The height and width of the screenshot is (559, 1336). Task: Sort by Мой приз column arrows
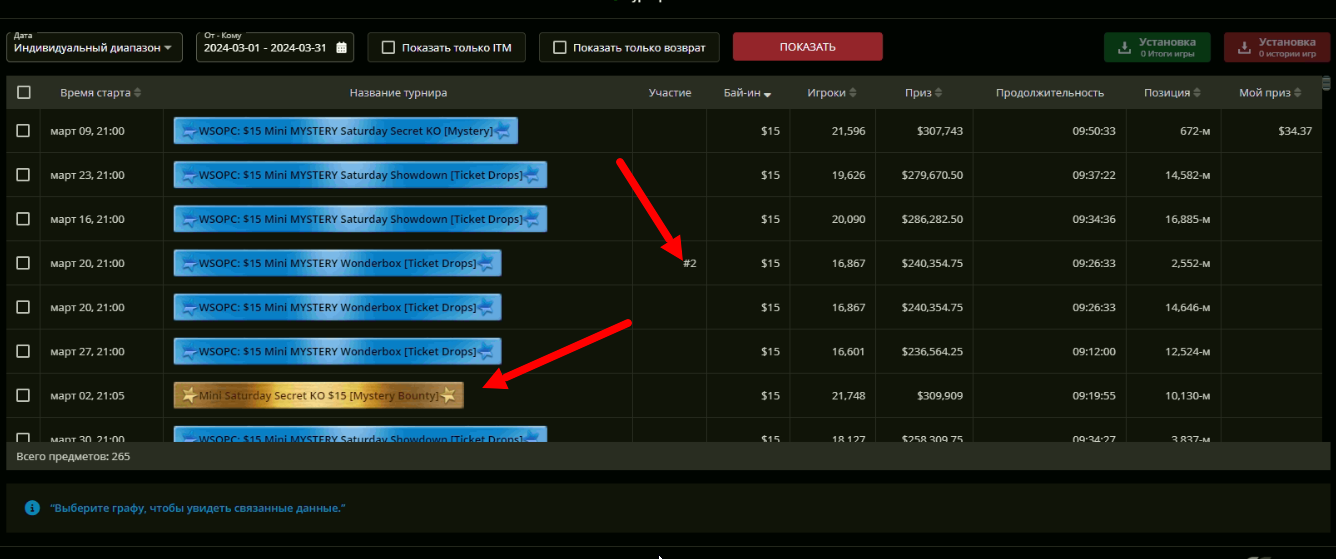pyautogui.click(x=1298, y=93)
